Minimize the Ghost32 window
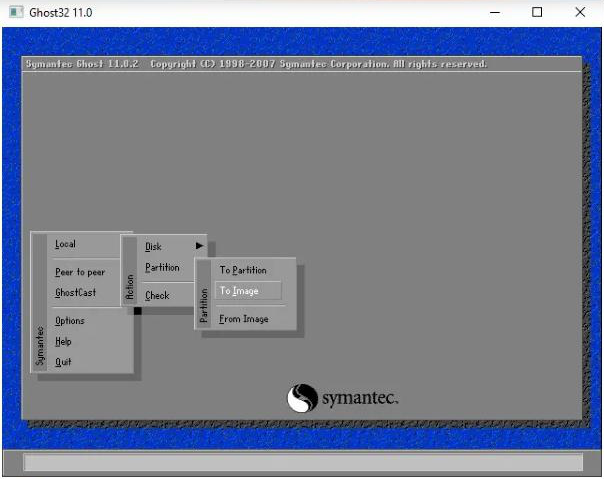The image size is (604, 479). coord(493,12)
